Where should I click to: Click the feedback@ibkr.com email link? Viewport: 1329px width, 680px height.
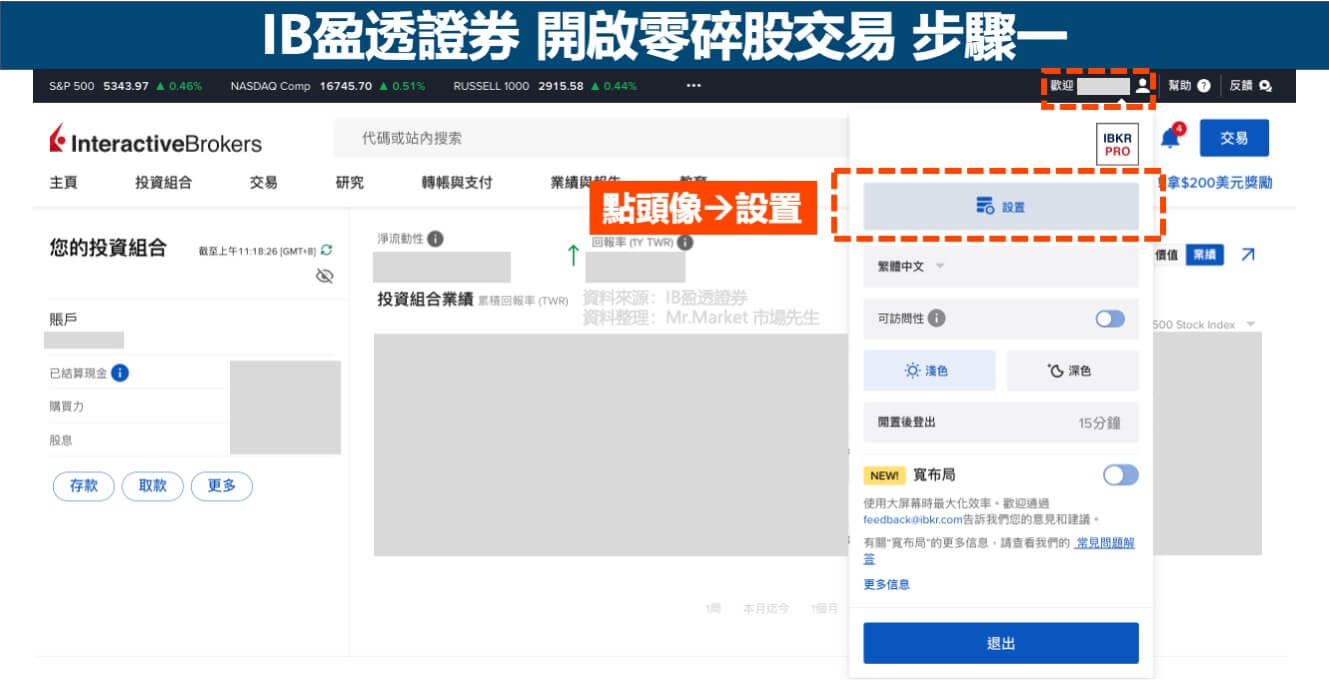(x=913, y=520)
